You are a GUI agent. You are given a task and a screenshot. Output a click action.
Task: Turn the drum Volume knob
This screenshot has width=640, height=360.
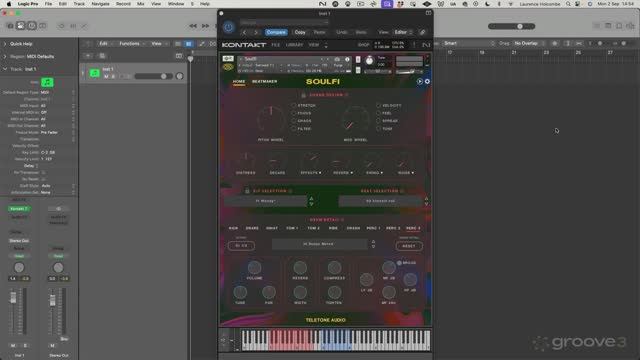(x=254, y=268)
